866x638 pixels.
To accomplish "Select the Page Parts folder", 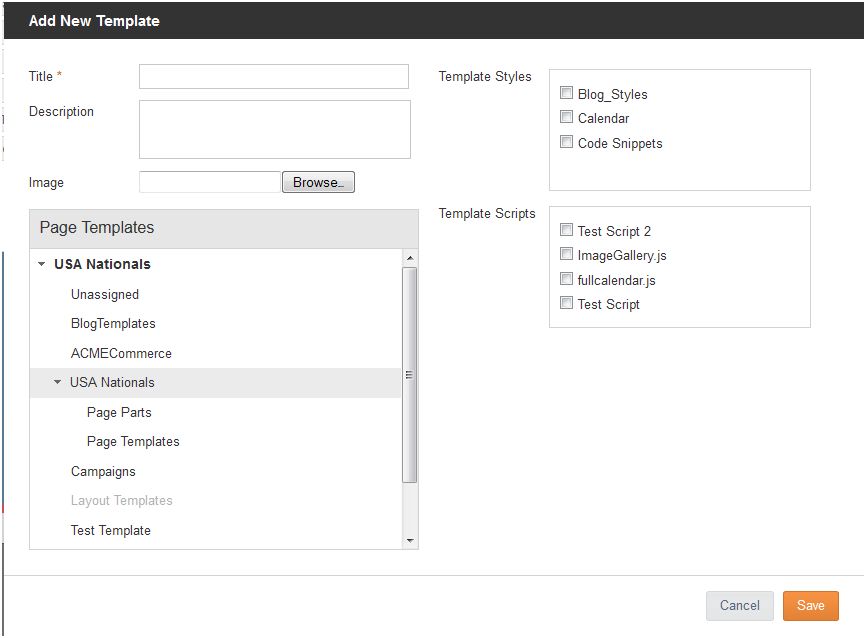I will coord(119,413).
